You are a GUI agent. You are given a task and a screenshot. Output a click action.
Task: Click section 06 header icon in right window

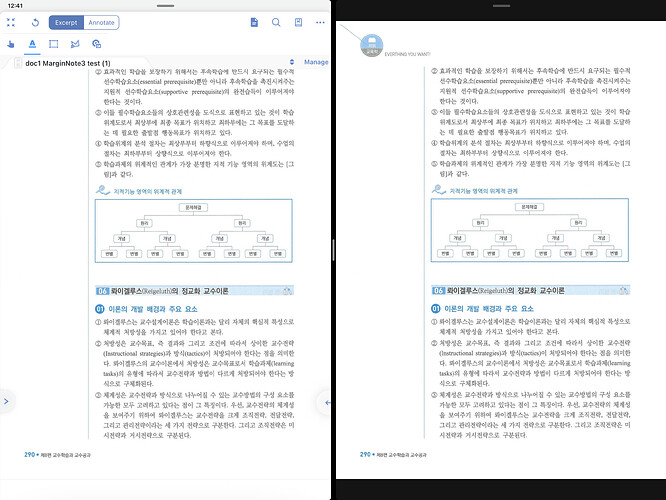[x=624, y=291]
